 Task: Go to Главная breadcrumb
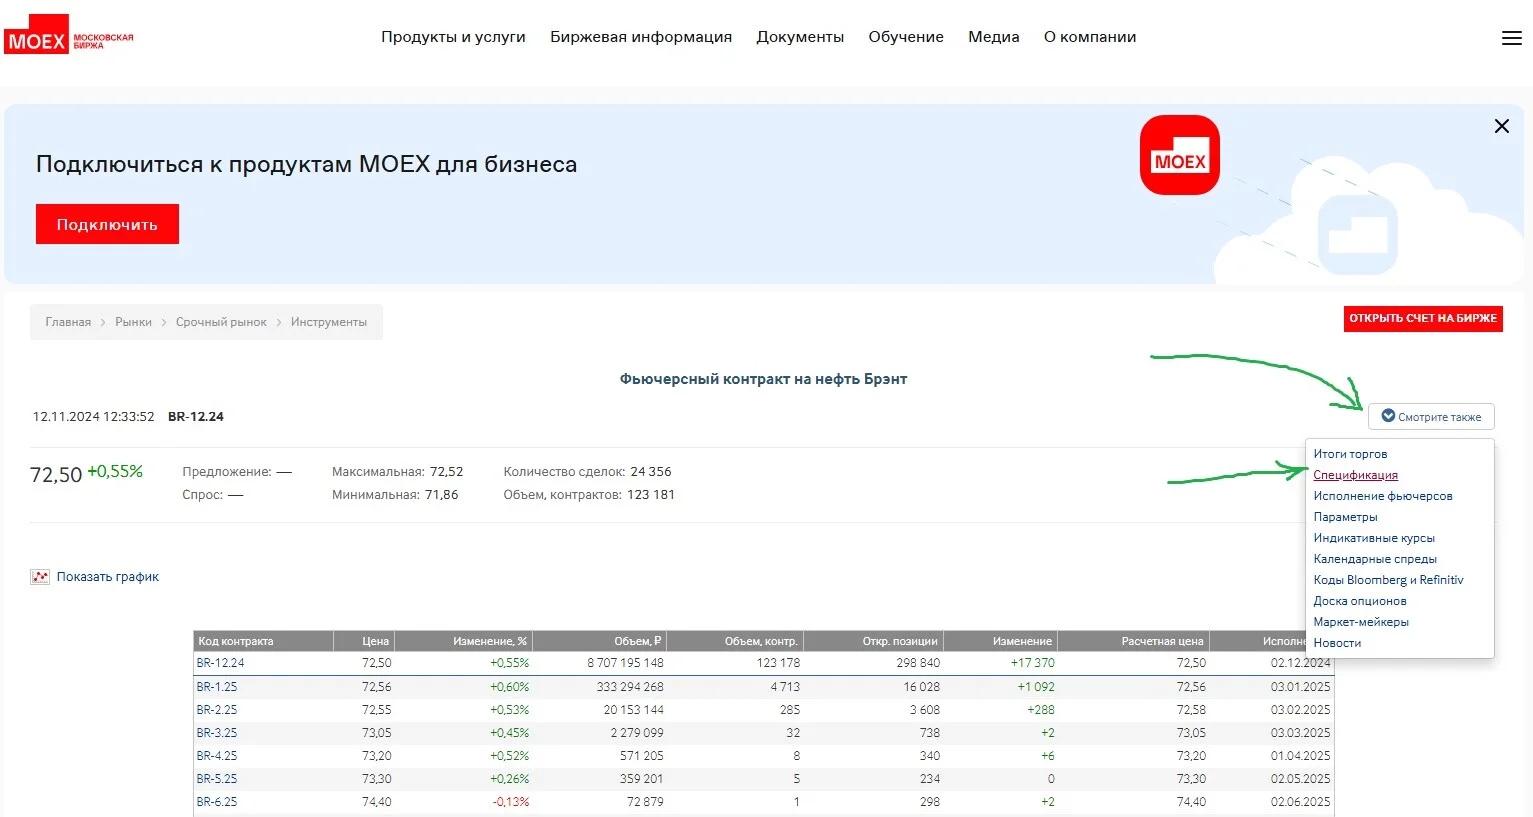pyautogui.click(x=68, y=322)
